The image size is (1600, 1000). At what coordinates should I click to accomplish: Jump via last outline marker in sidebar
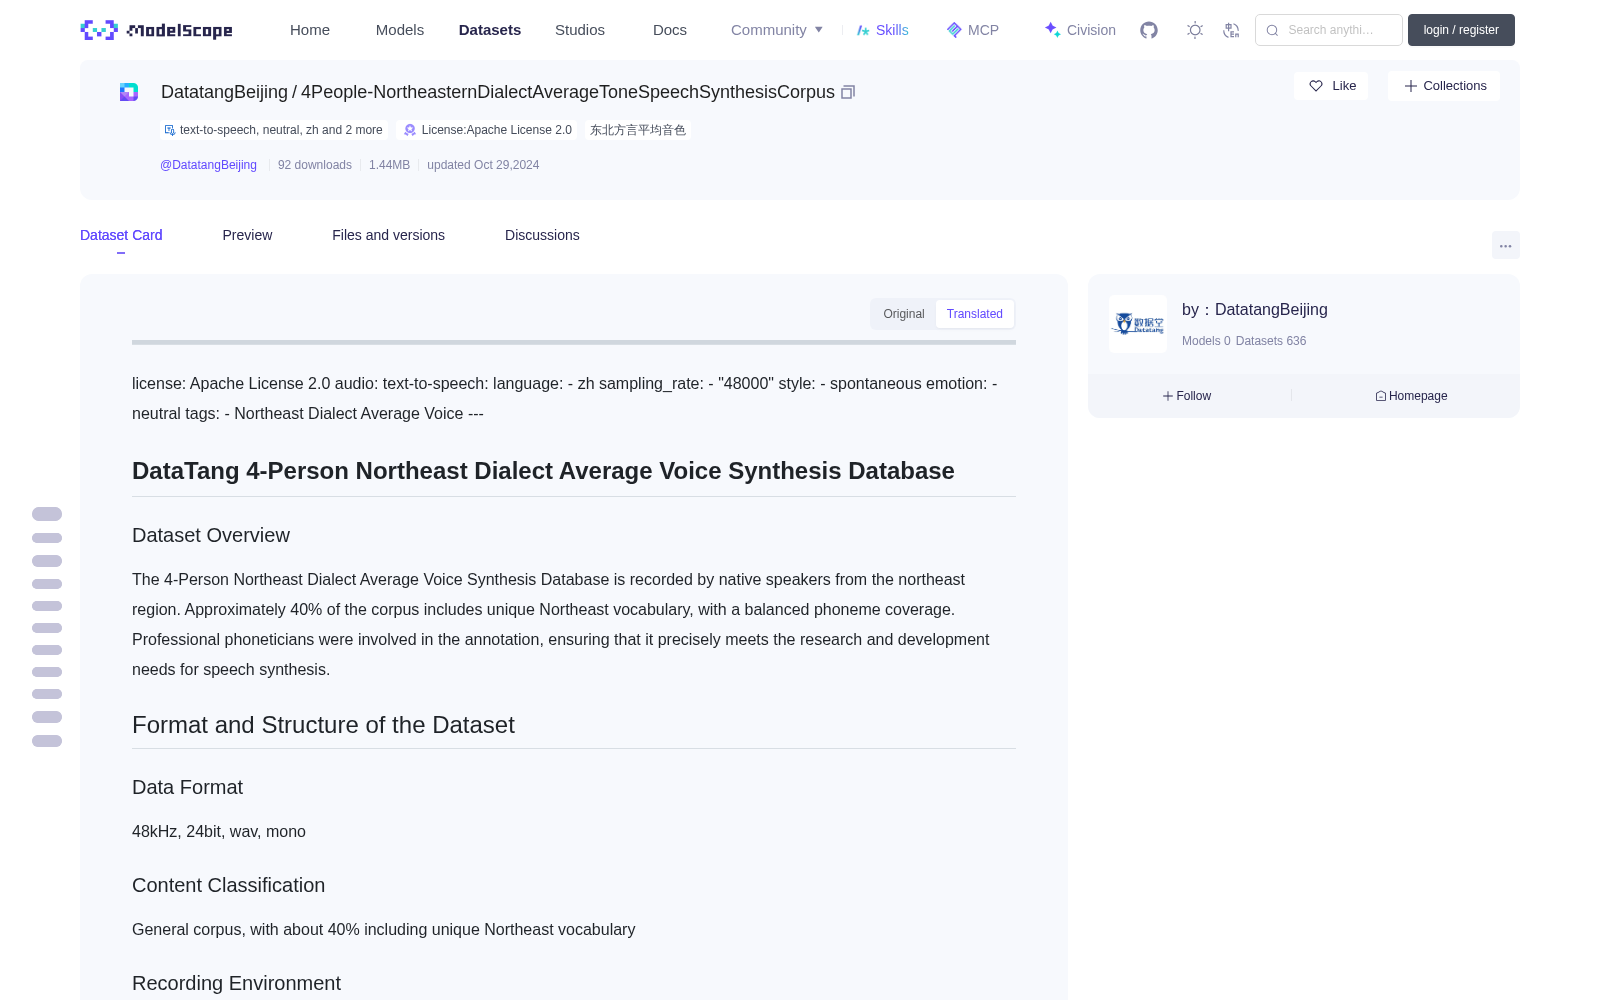click(x=47, y=741)
